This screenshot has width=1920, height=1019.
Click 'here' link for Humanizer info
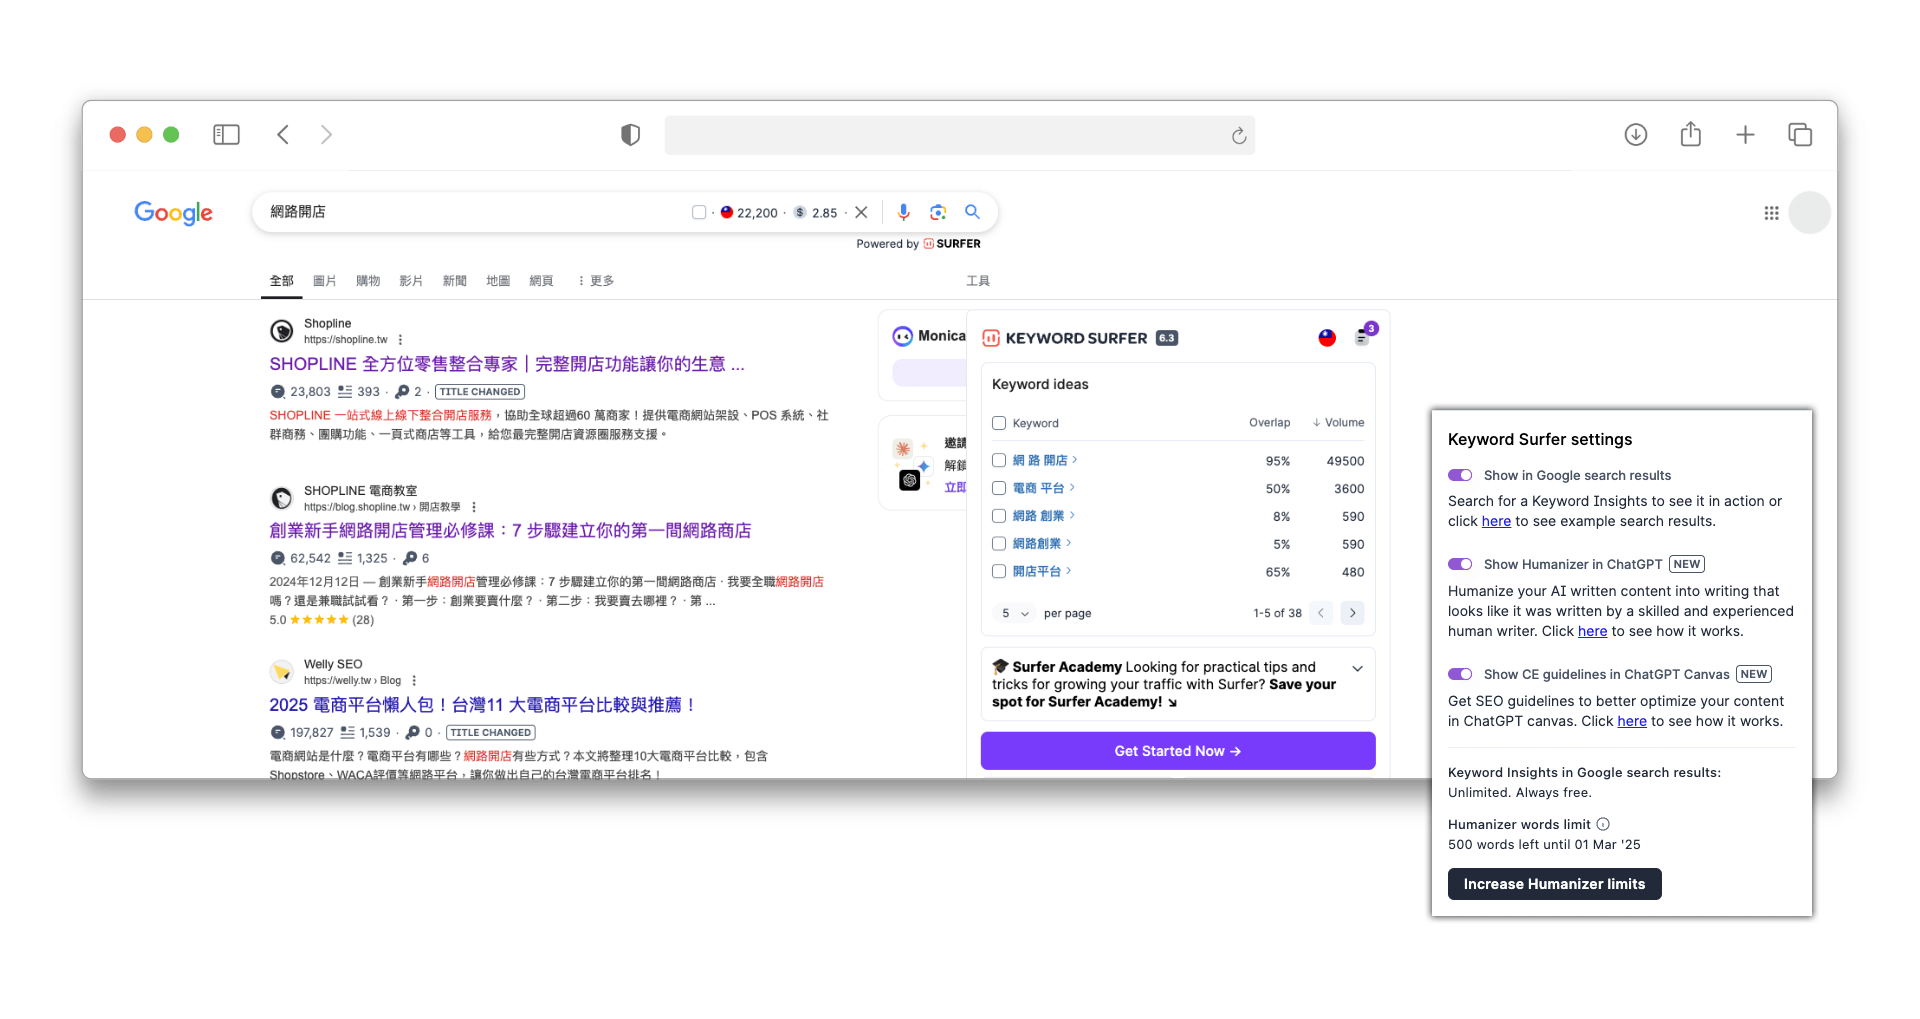tap(1592, 631)
